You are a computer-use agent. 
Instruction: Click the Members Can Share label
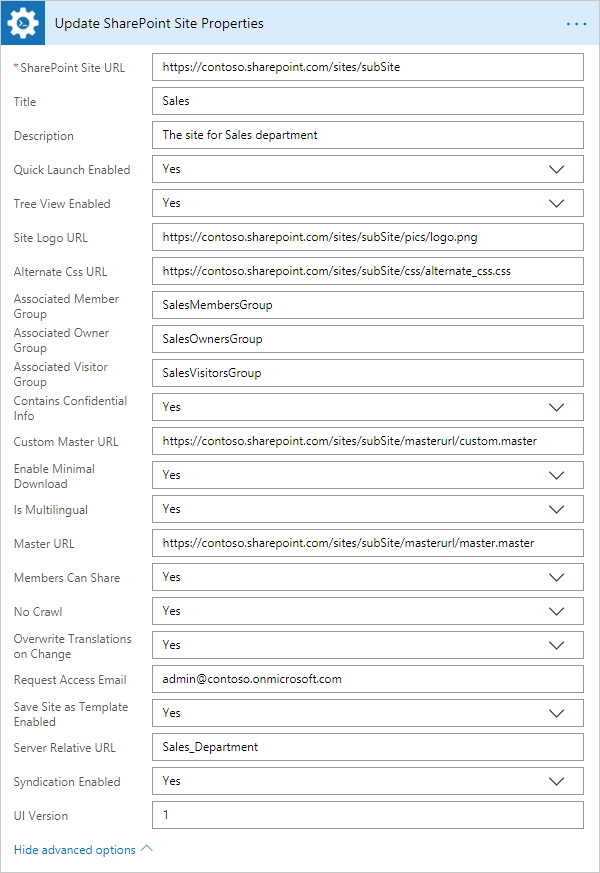point(67,578)
